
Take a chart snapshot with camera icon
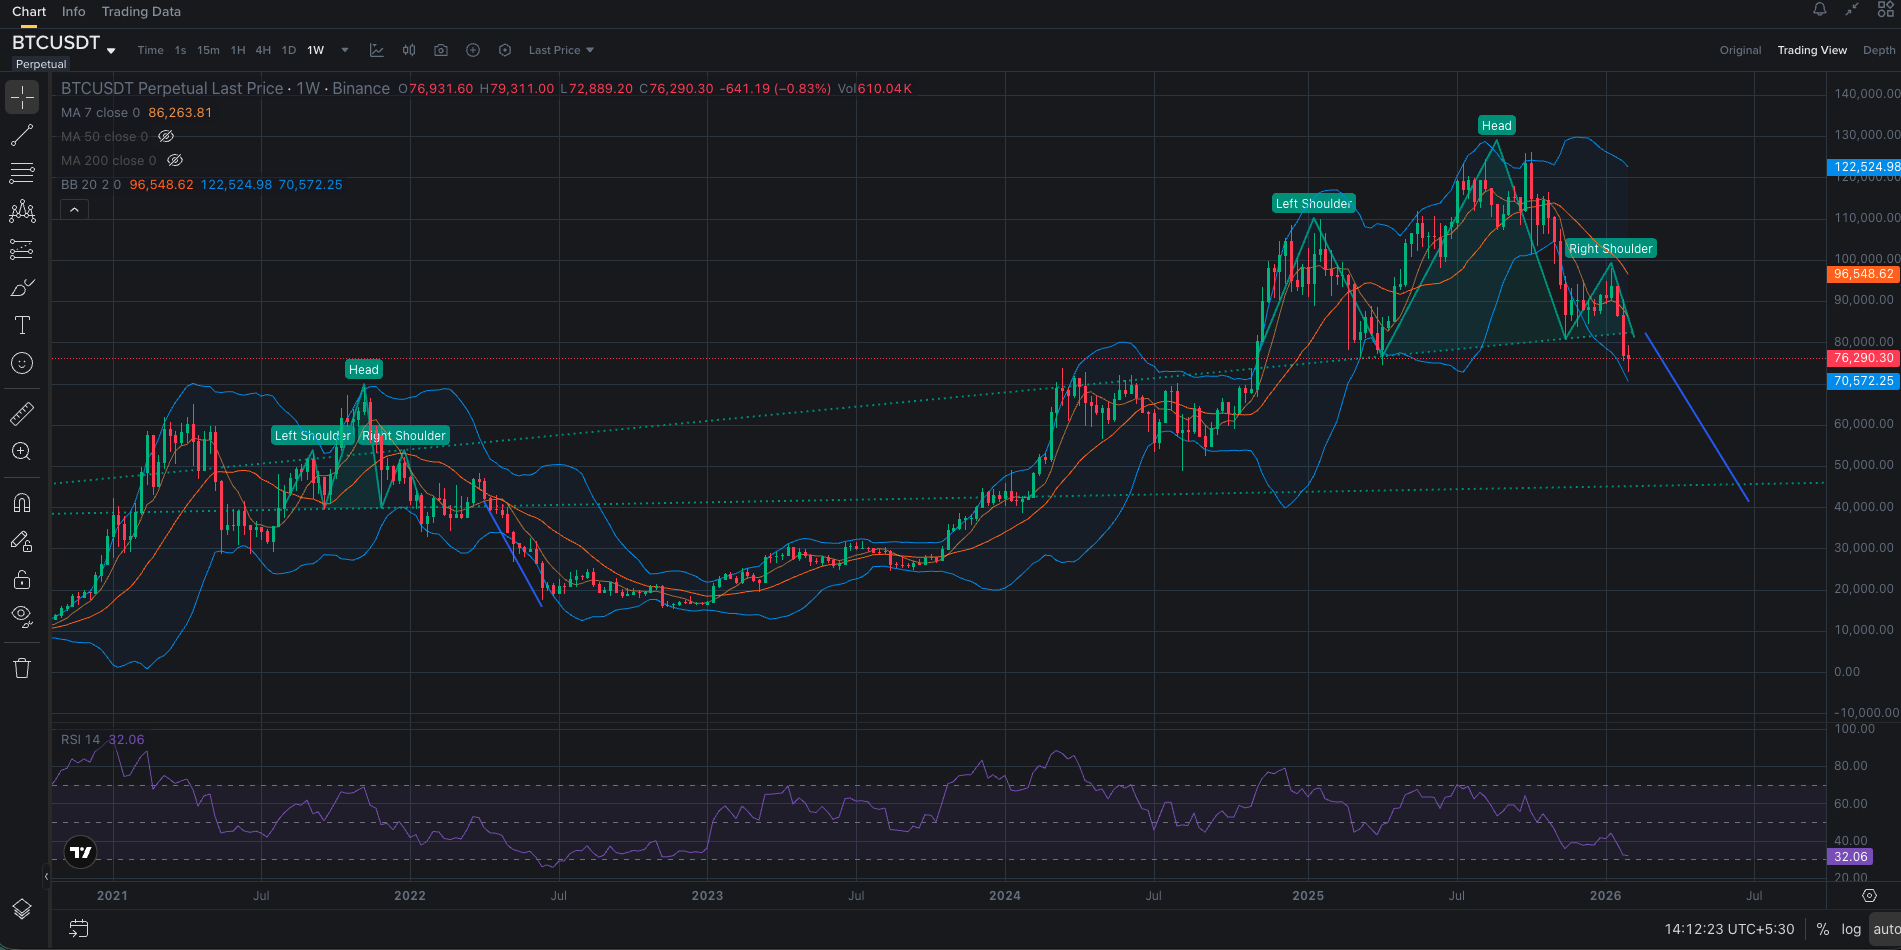[x=441, y=50]
